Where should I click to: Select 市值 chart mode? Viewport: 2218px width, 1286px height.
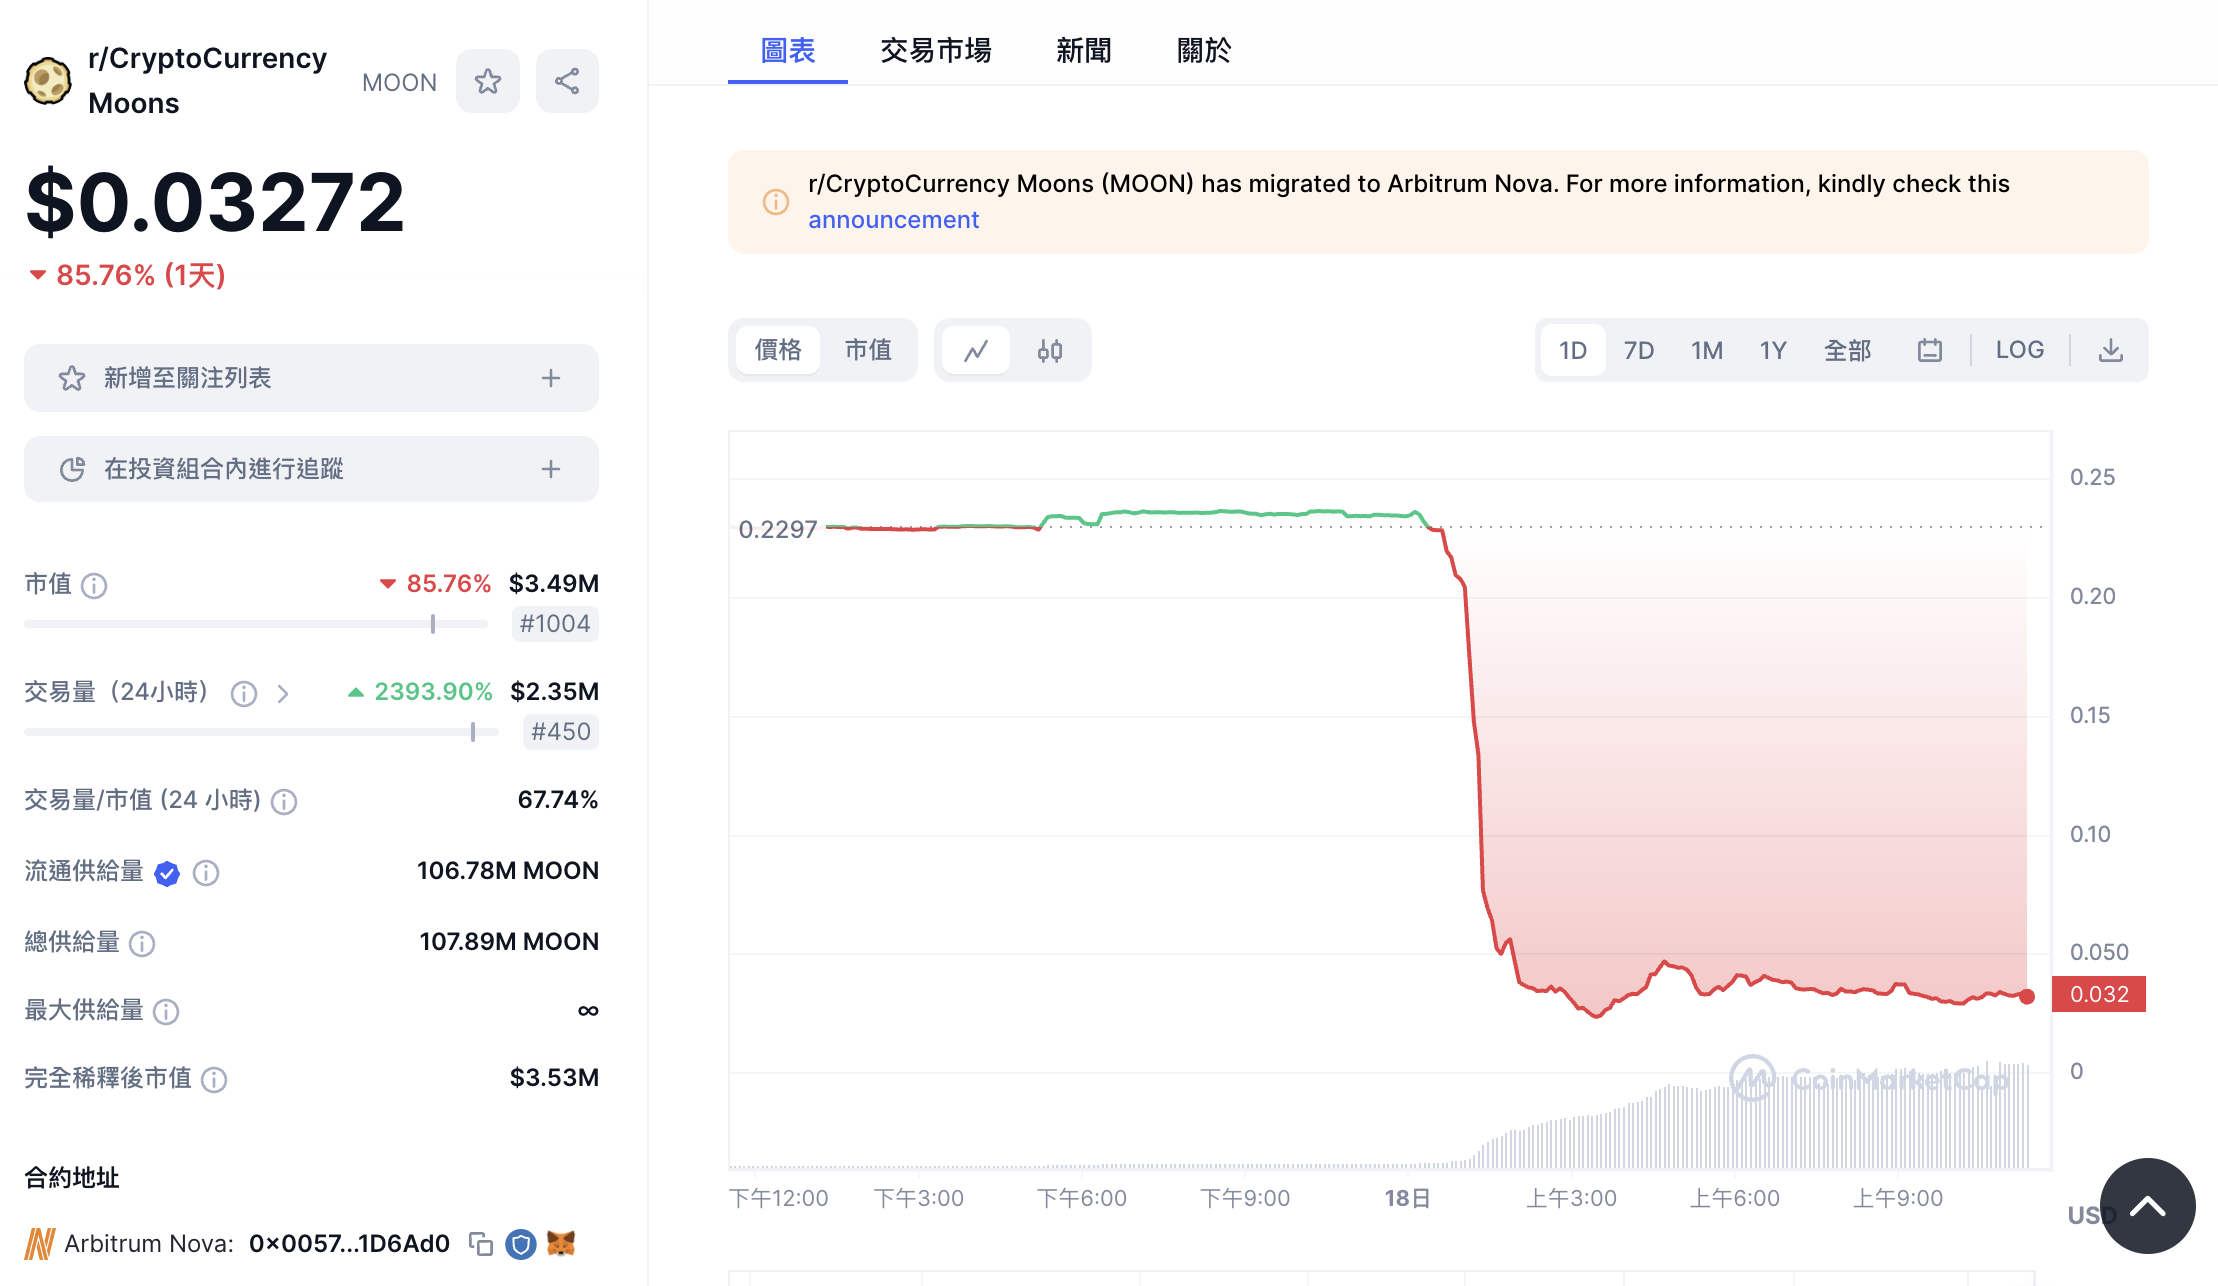[x=868, y=350]
